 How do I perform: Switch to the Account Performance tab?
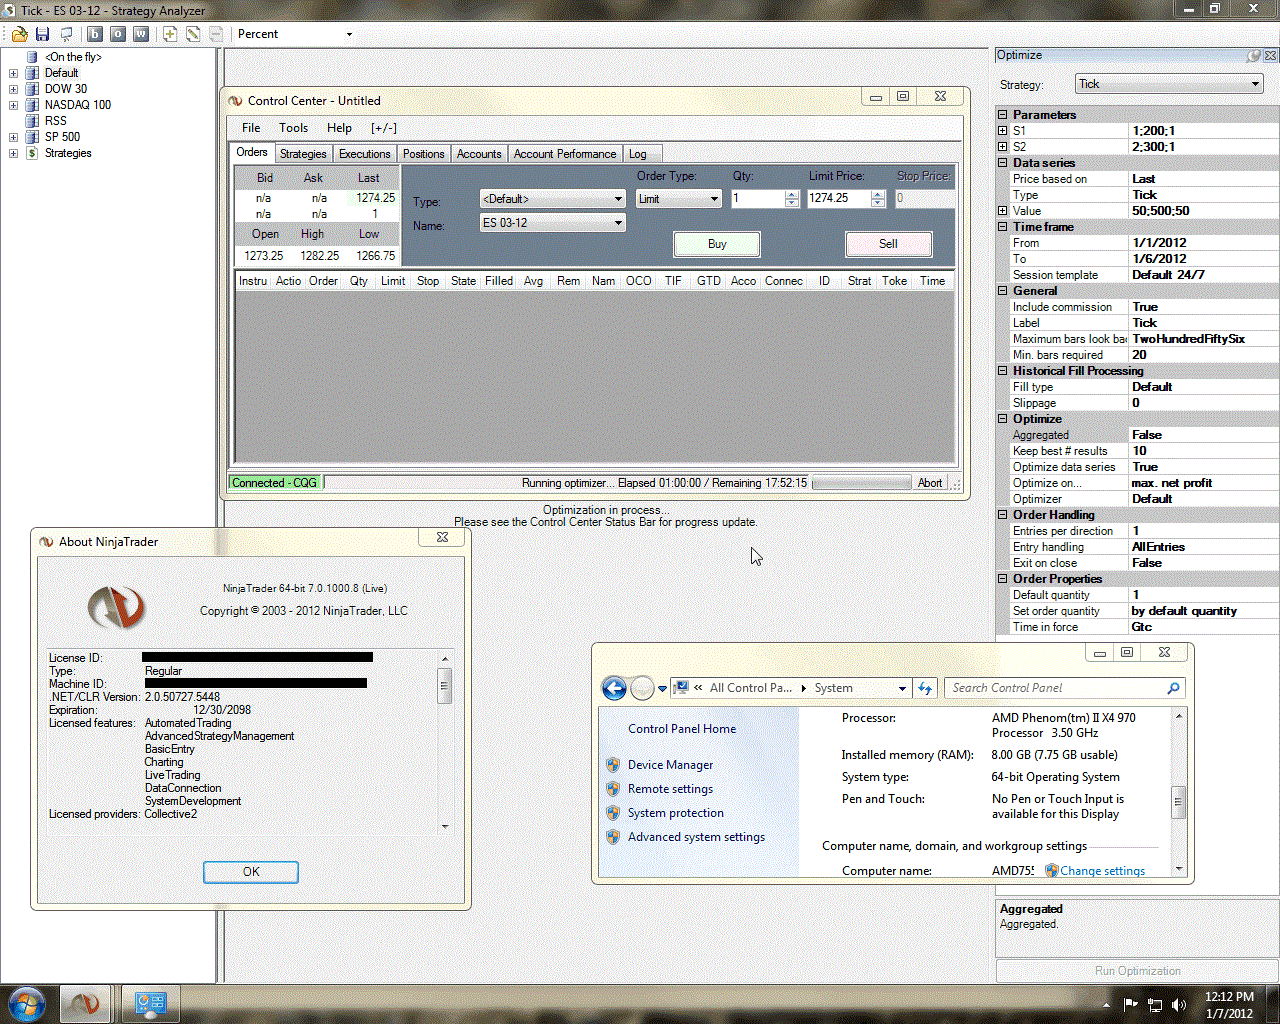click(565, 154)
